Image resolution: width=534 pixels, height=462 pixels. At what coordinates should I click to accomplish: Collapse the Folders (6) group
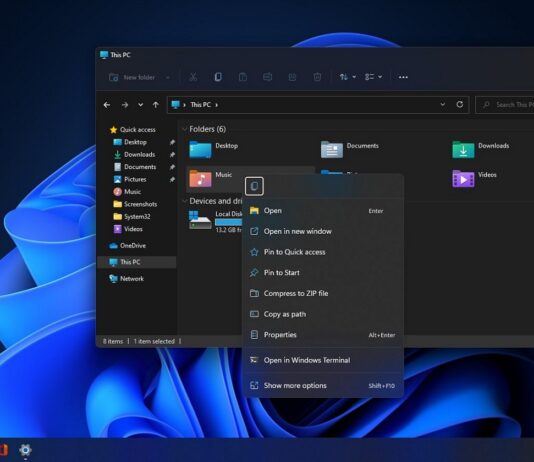tap(185, 129)
